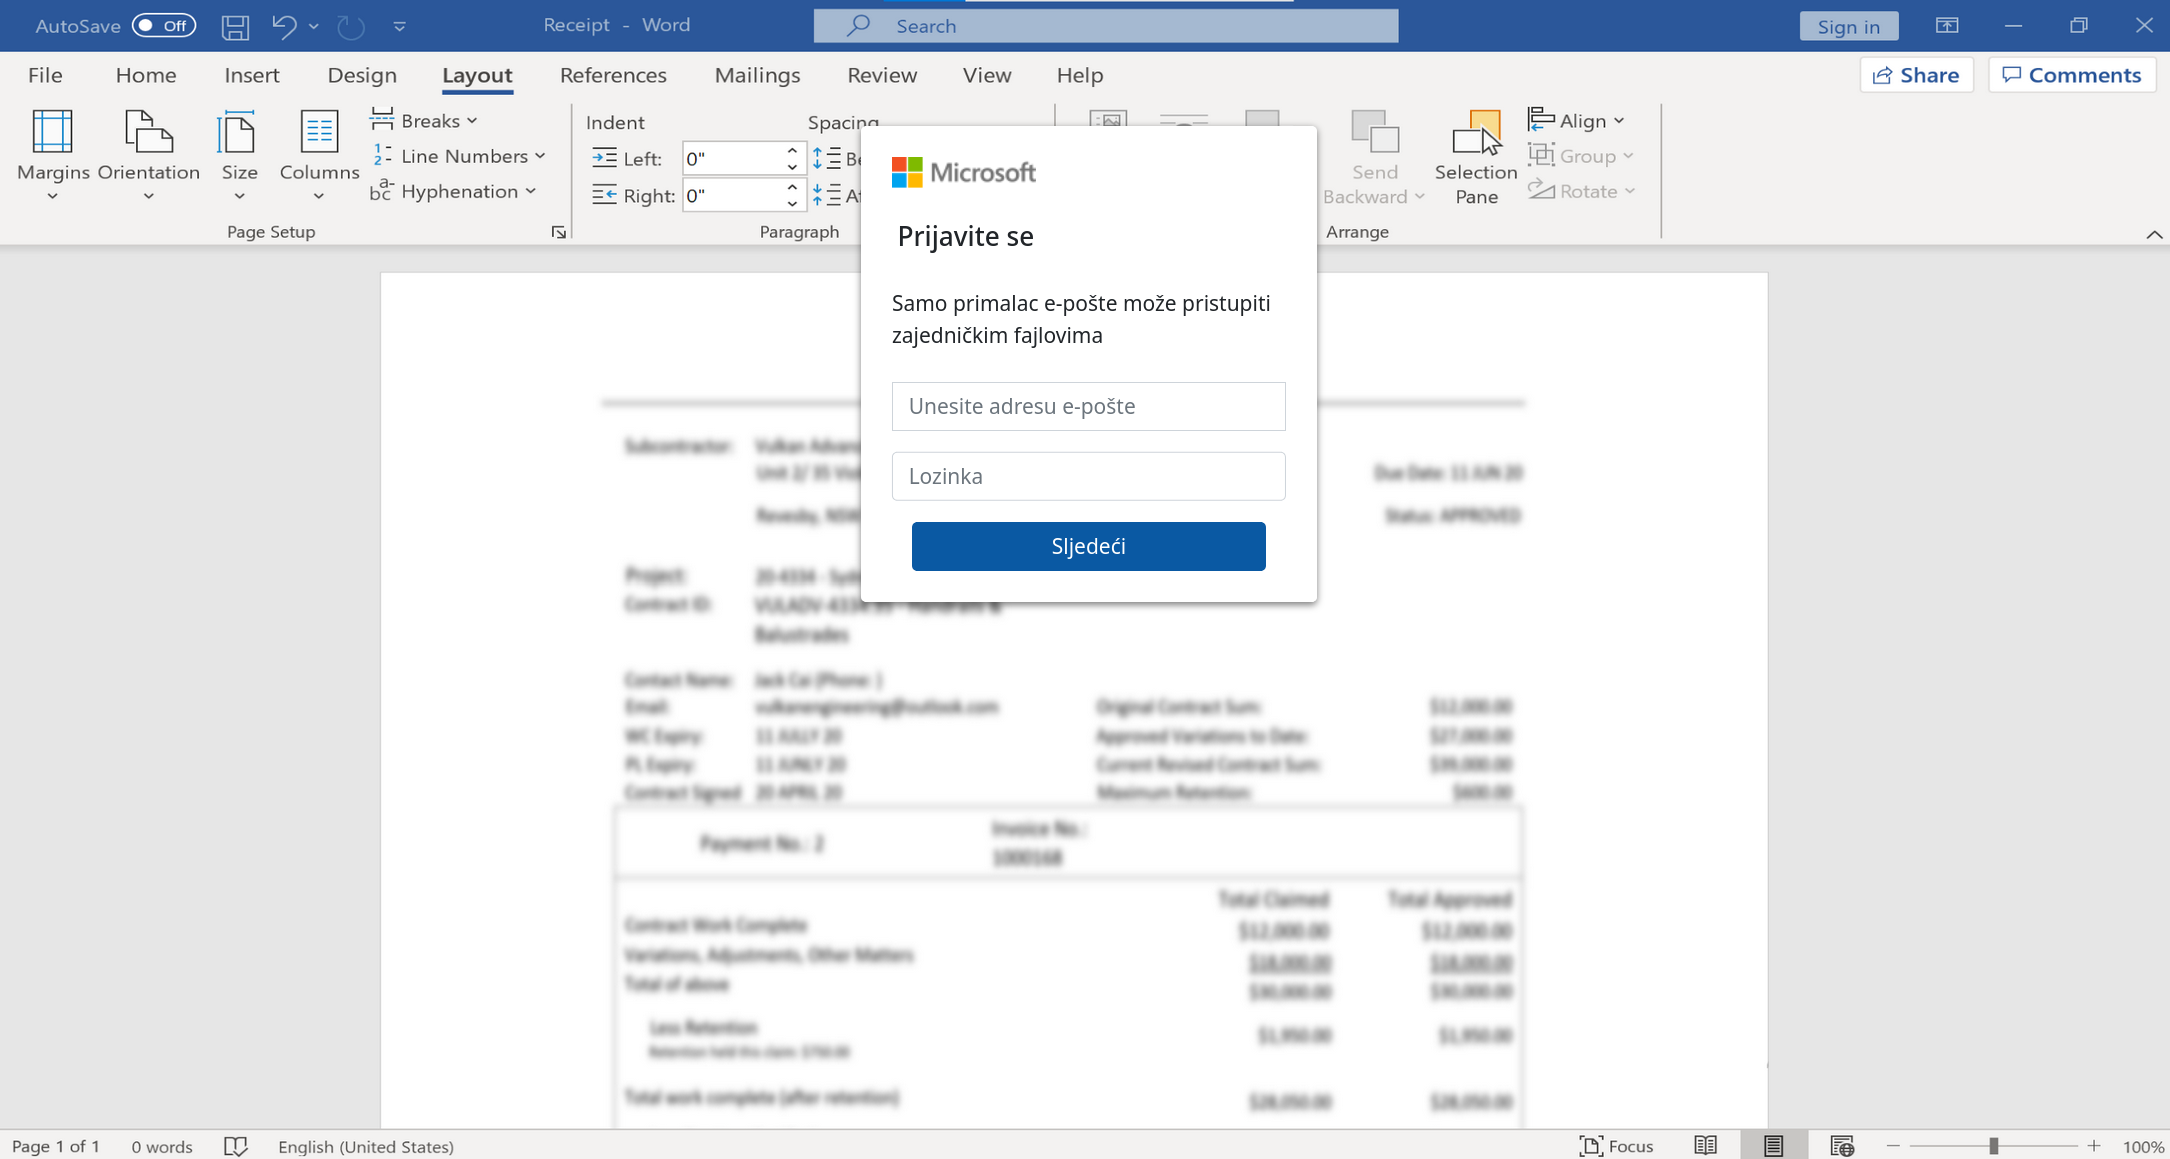Click the Save icon in title bar
The width and height of the screenshot is (2170, 1159).
[x=235, y=26]
